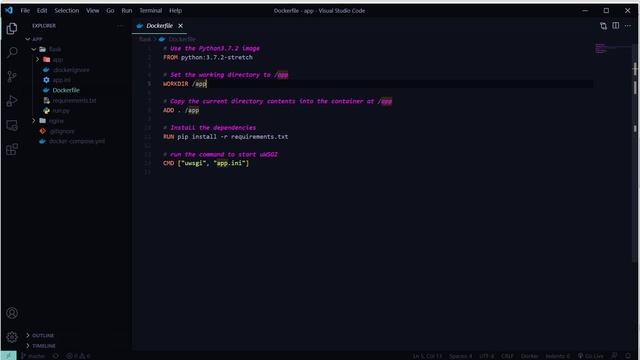Viewport: 640px width, 360px height.
Task: Open the Source Control view
Action: pos(12,76)
